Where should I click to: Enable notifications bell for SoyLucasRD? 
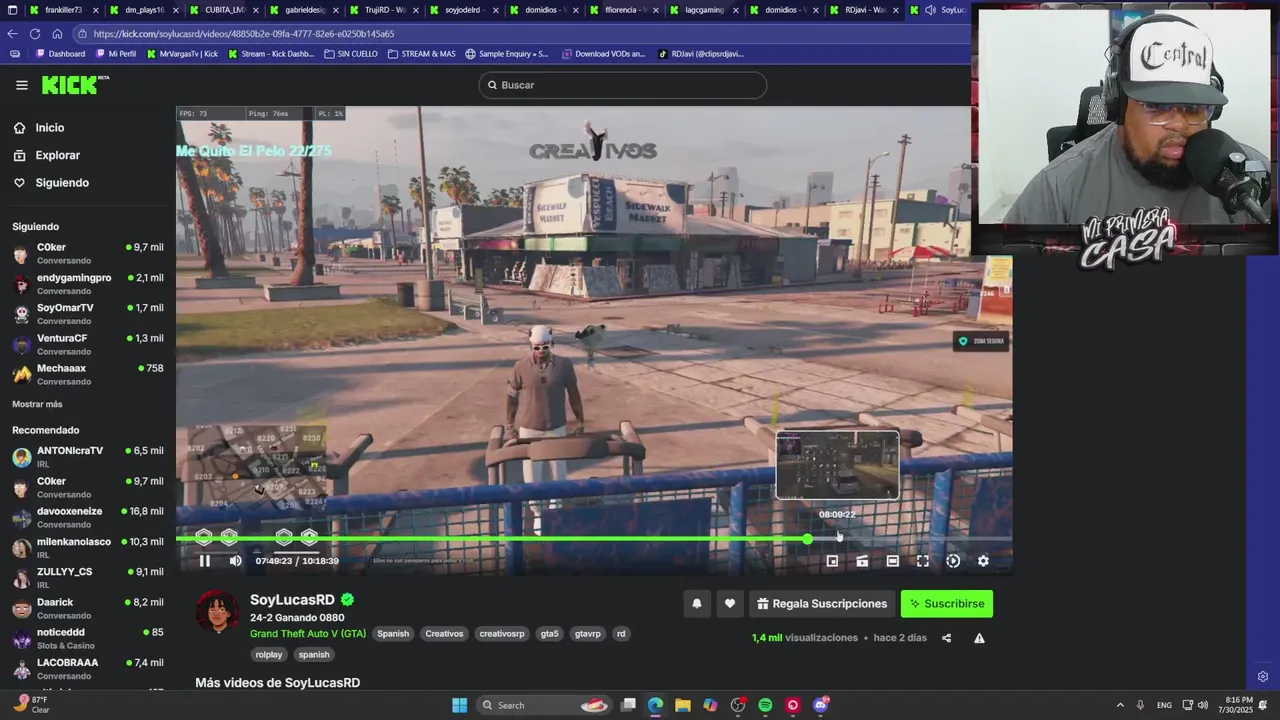[697, 604]
